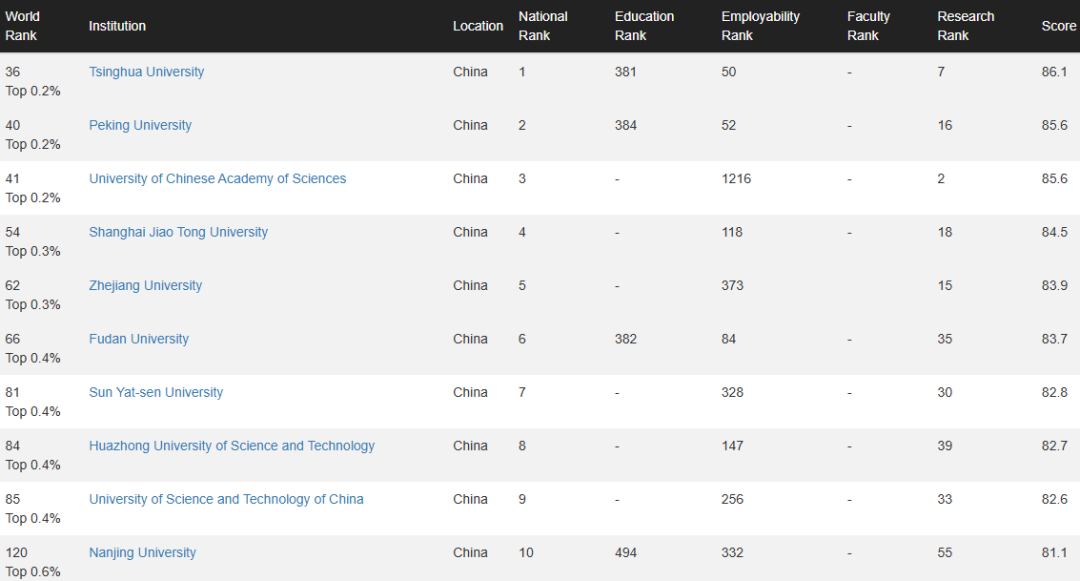Click the score 82.8 cell
Viewport: 1080px width, 581px height.
pos(1054,392)
